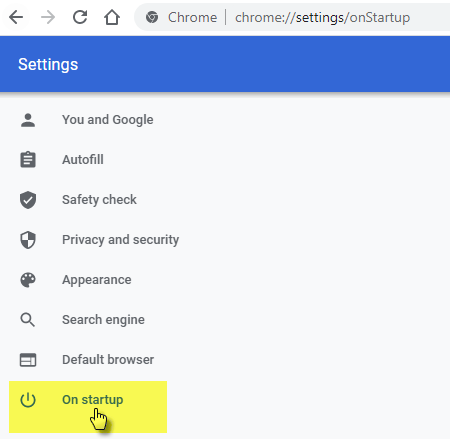Viewport: 450px width, 439px height.
Task: Click the forward navigation arrow
Action: 48,17
